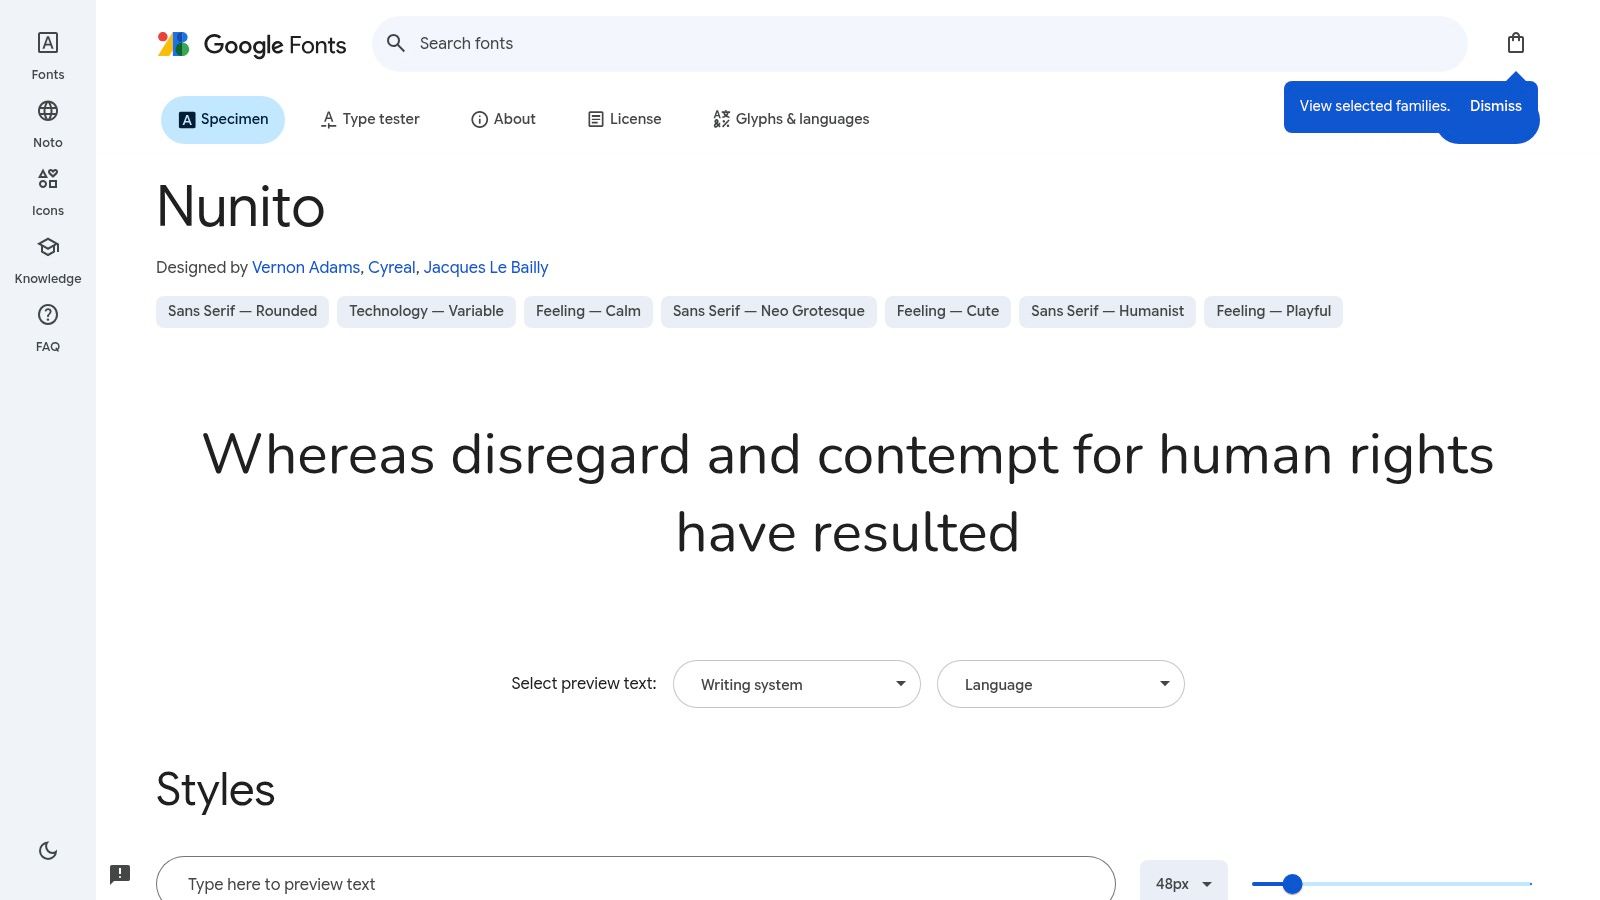Click the Google Fonts logo
1600x900 pixels.
252,44
